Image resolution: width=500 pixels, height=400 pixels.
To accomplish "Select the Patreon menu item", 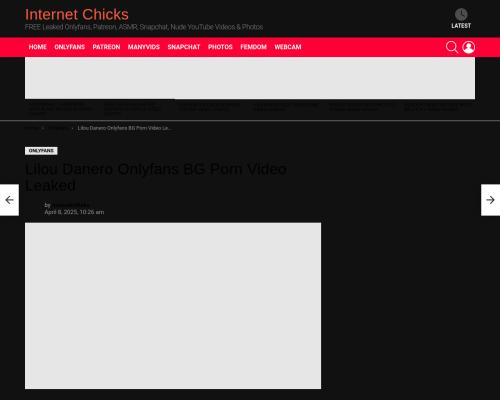I will [x=106, y=47].
